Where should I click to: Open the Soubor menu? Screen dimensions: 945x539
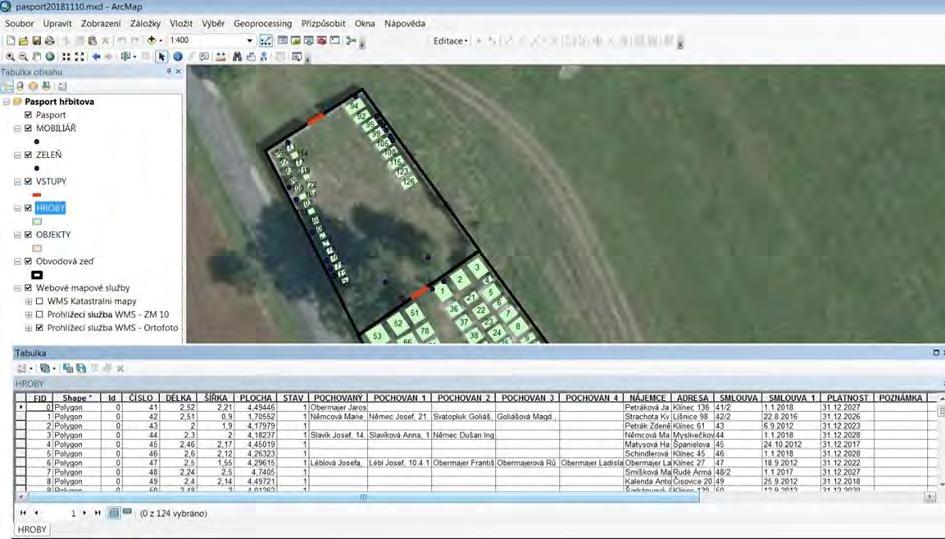pos(19,24)
